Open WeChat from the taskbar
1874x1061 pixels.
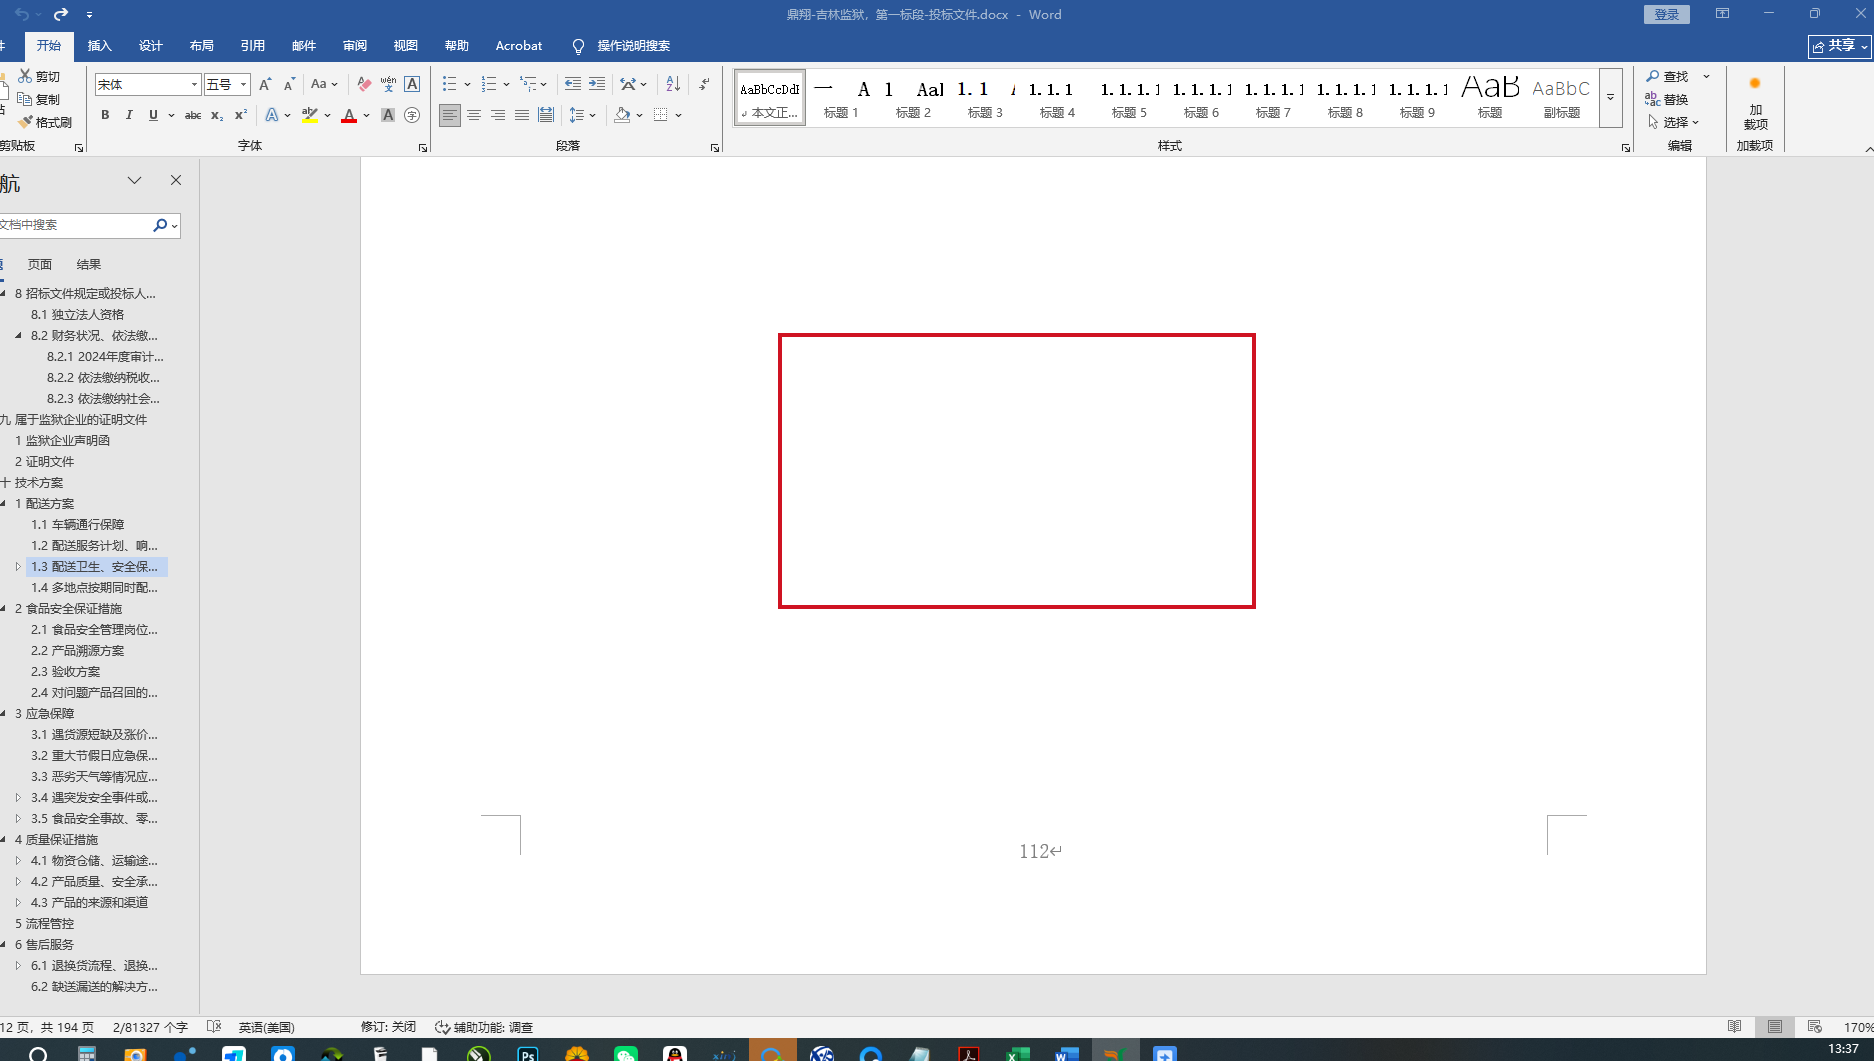(626, 1054)
